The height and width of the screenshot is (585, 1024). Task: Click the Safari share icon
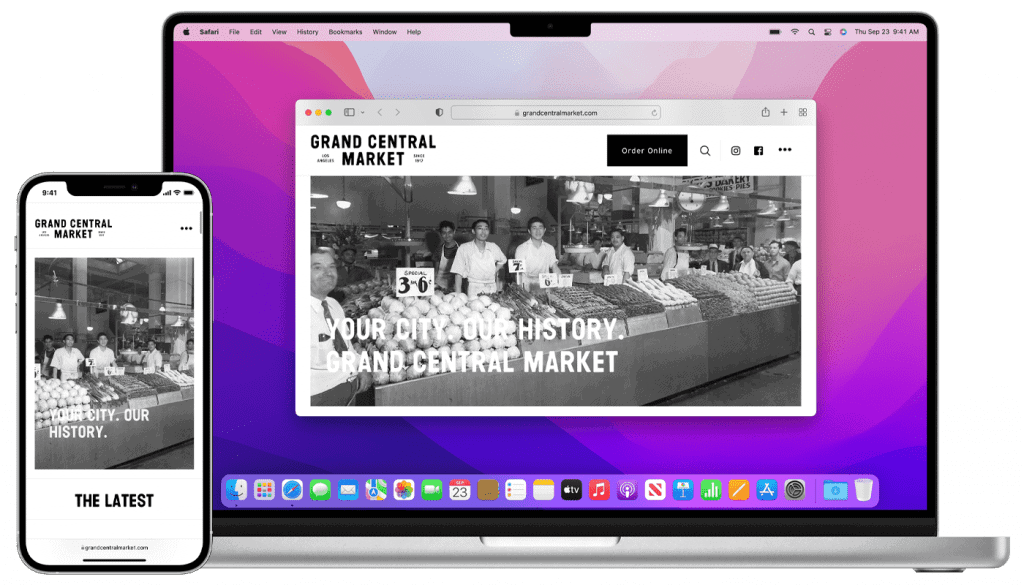click(x=765, y=112)
